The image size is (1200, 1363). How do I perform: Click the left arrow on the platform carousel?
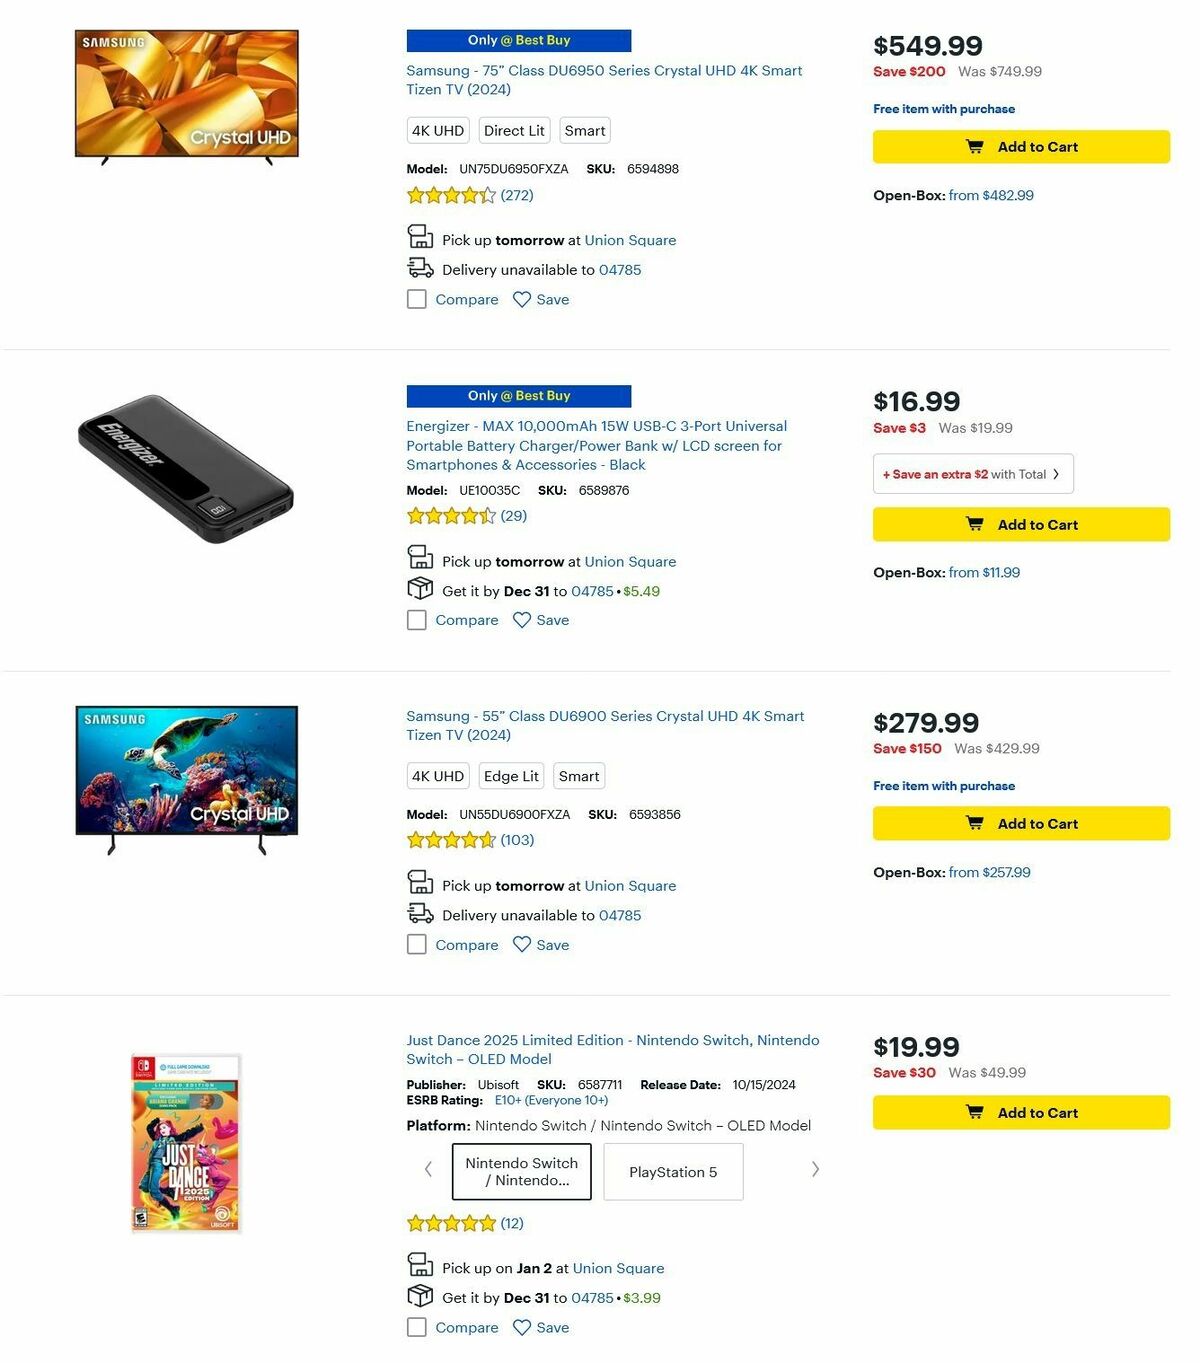428,1169
